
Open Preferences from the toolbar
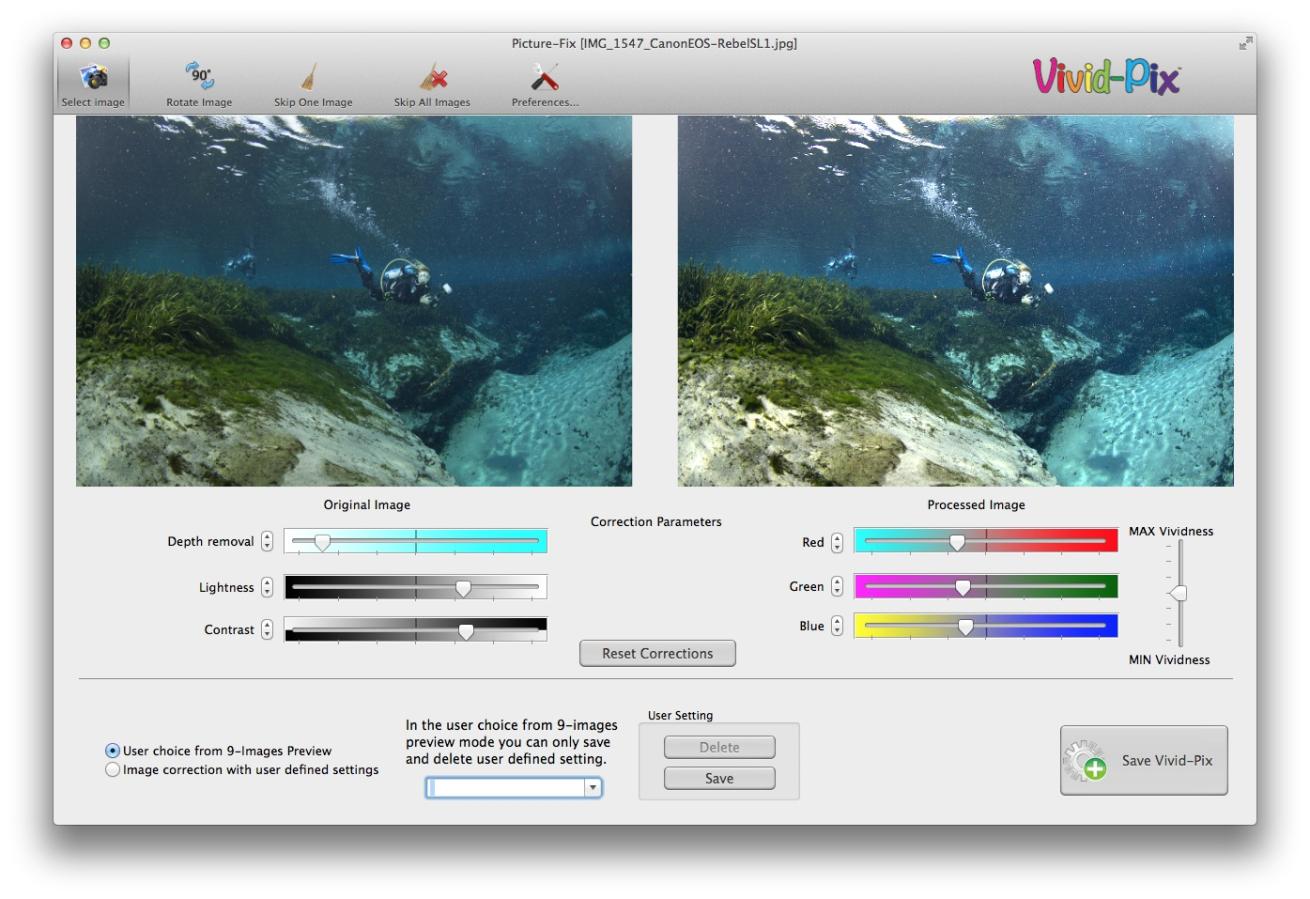tap(545, 78)
